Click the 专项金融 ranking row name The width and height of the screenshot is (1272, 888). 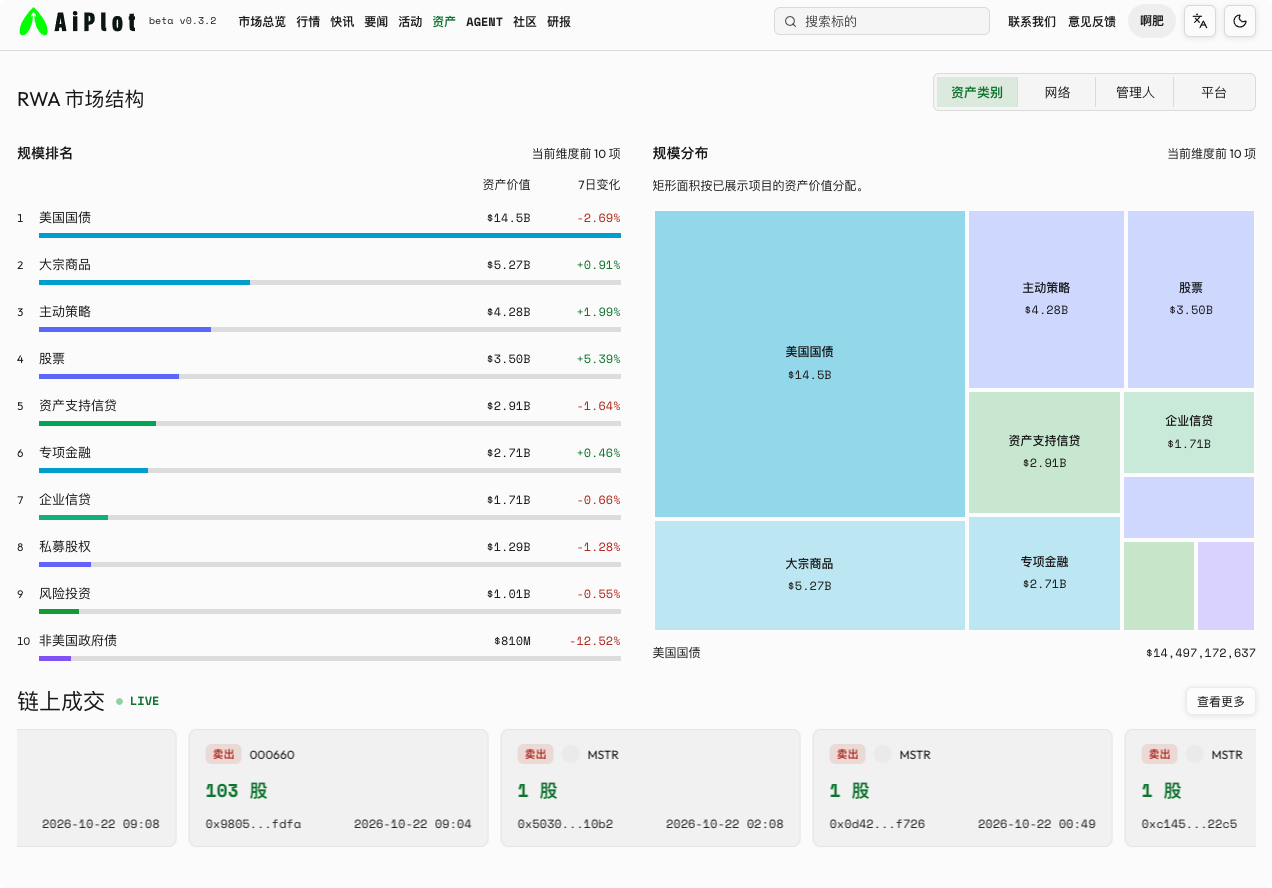[65, 452]
